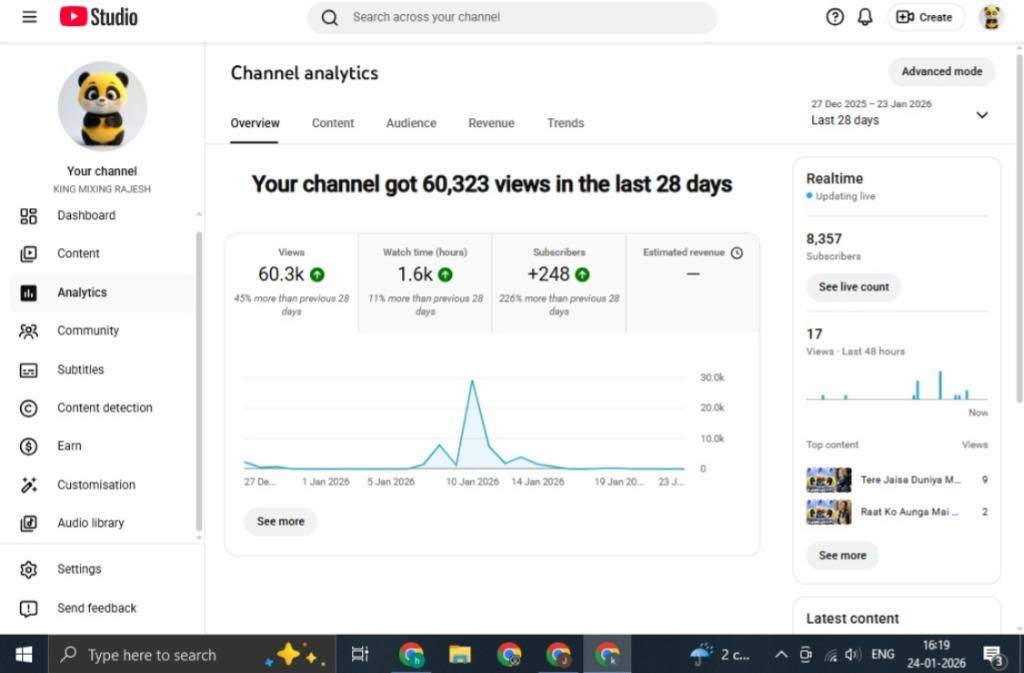1024x673 pixels.
Task: Open the Subtitles sidebar icon
Action: [x=29, y=370]
